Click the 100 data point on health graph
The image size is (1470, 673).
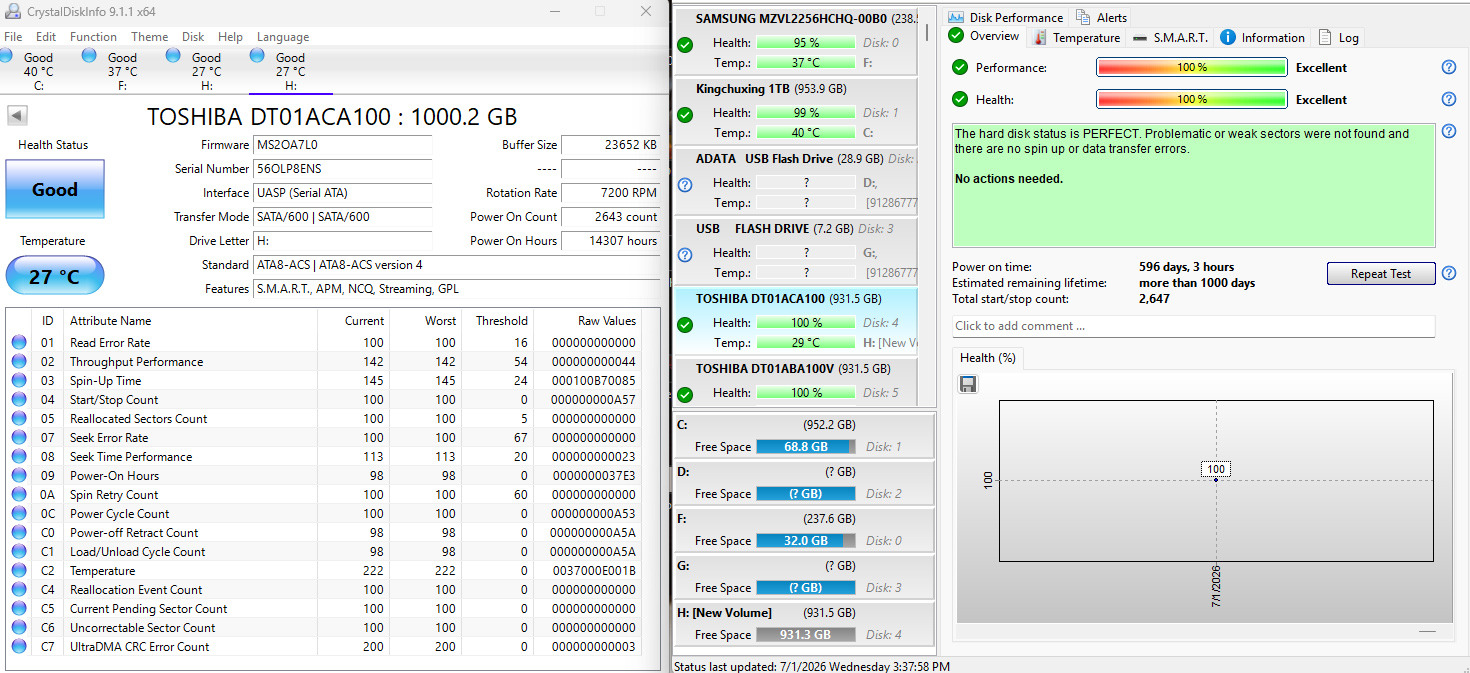[1216, 479]
